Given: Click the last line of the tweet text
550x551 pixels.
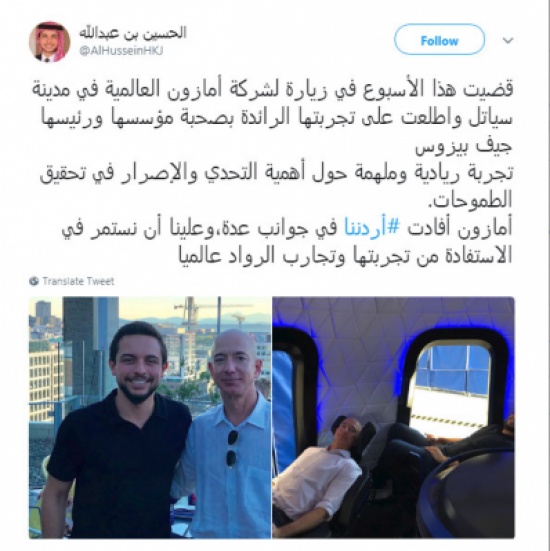Looking at the screenshot, I should point(345,255).
